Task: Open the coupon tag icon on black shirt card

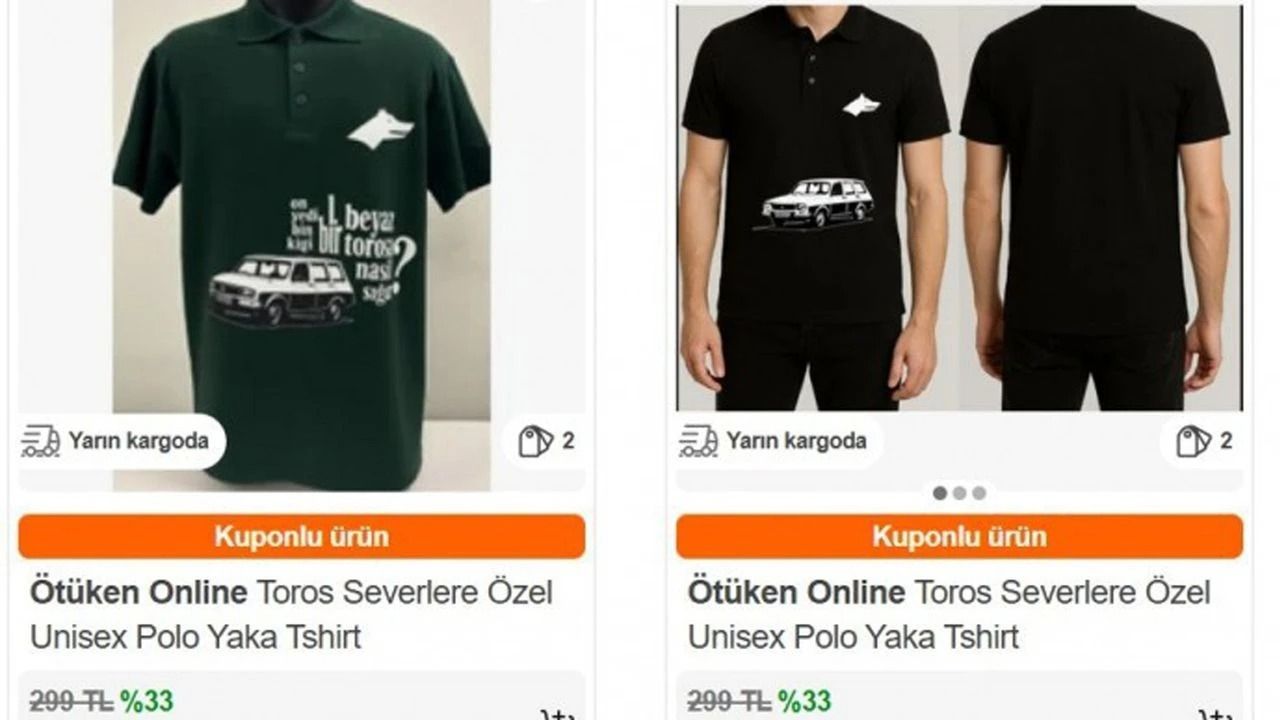Action: [1194, 441]
